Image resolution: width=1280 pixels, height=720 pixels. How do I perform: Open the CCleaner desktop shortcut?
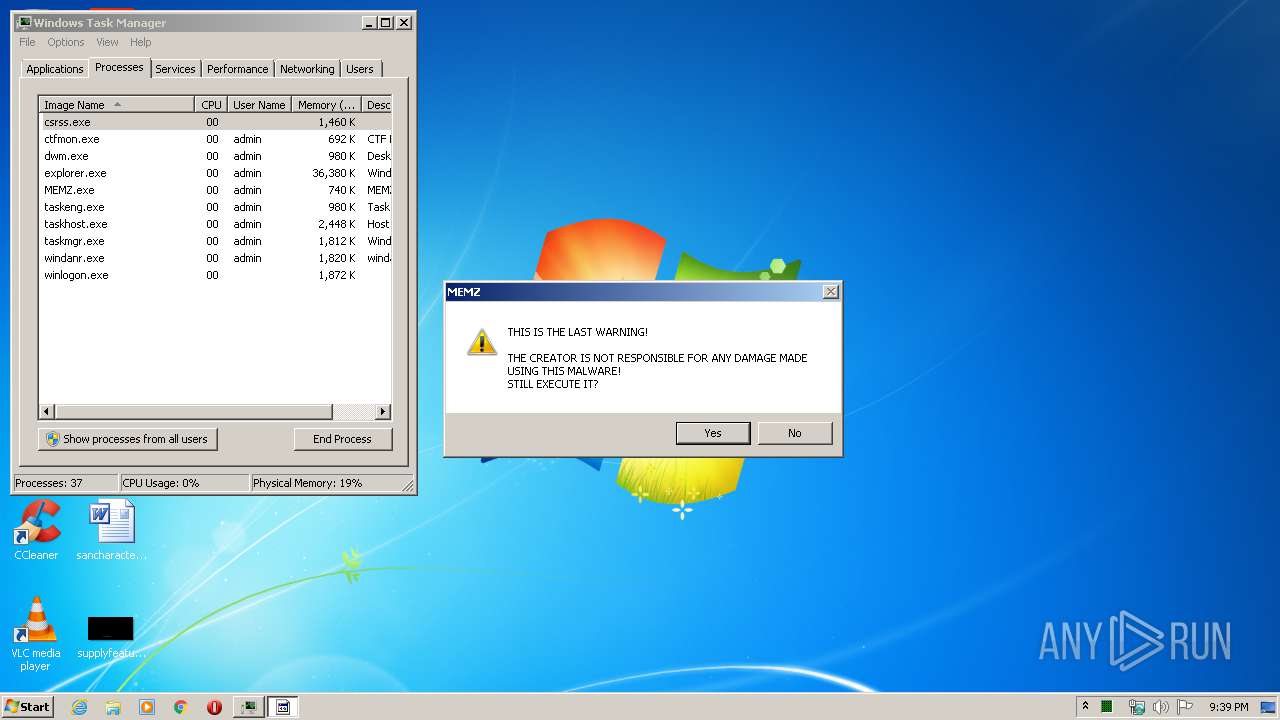[36, 530]
